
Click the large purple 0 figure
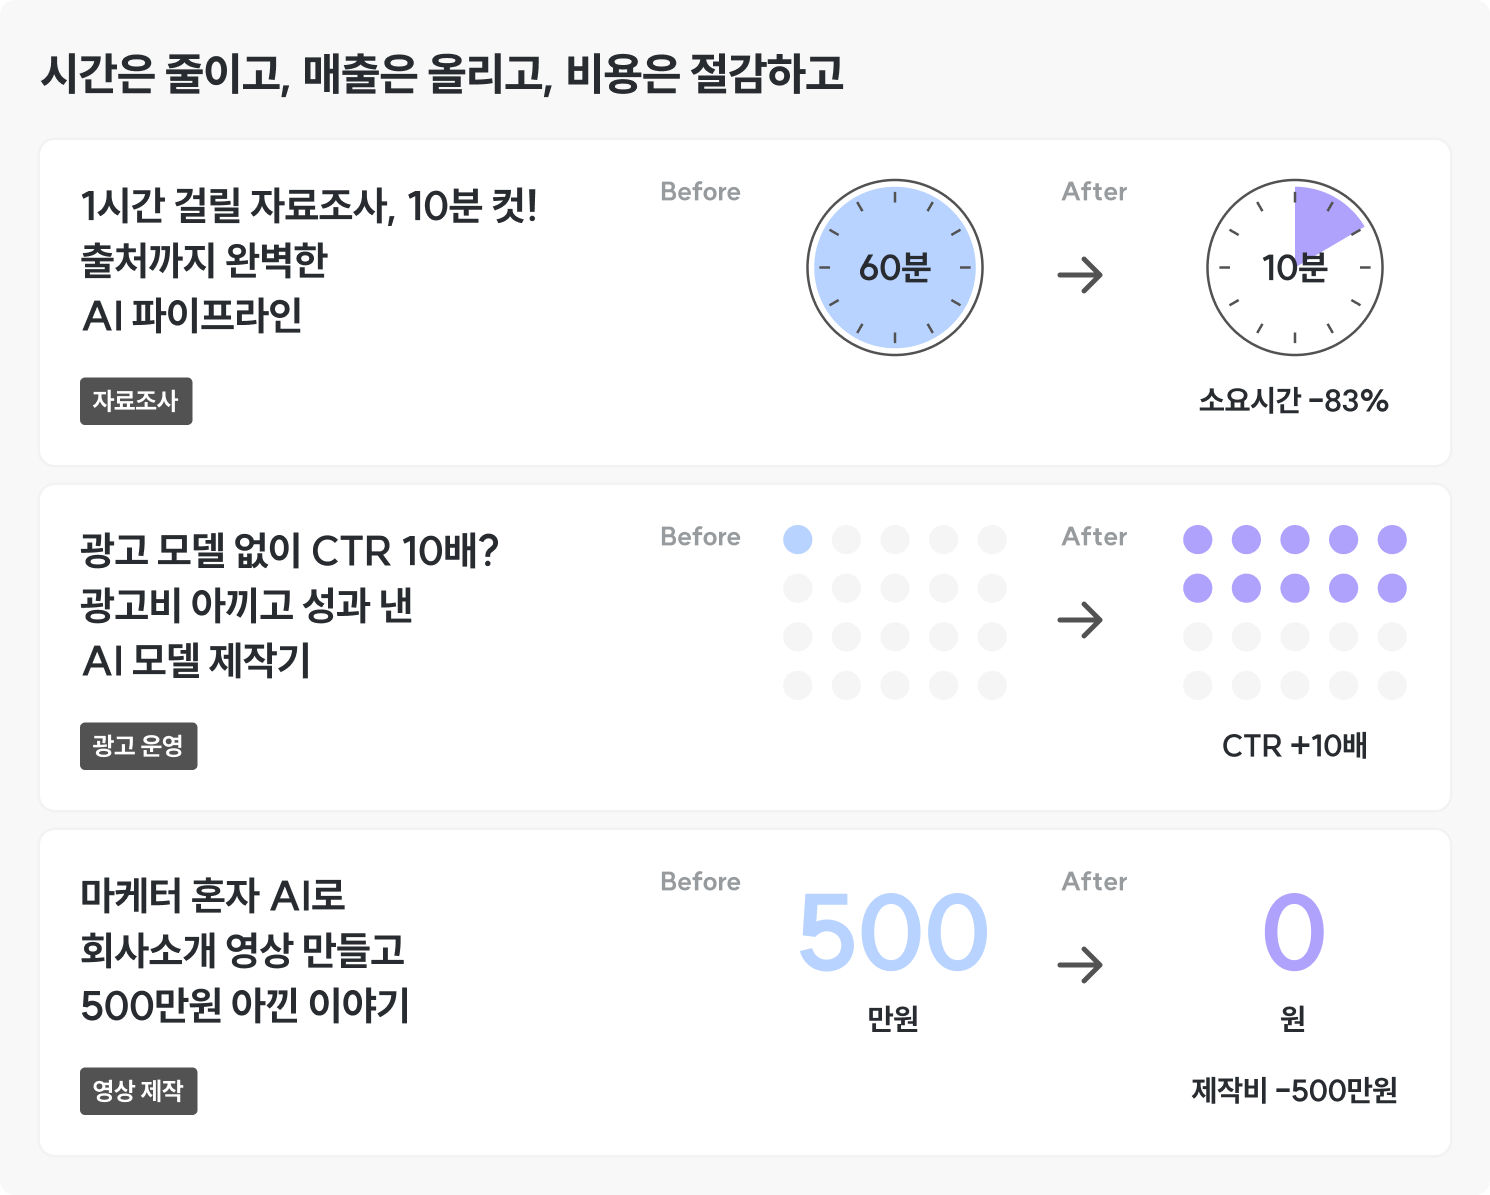[1294, 932]
